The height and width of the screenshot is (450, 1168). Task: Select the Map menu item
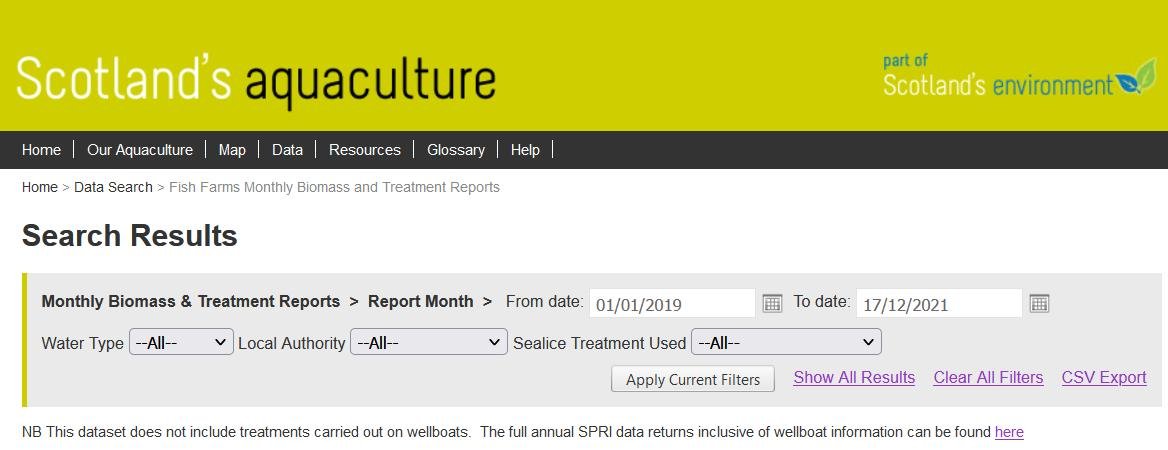point(232,150)
